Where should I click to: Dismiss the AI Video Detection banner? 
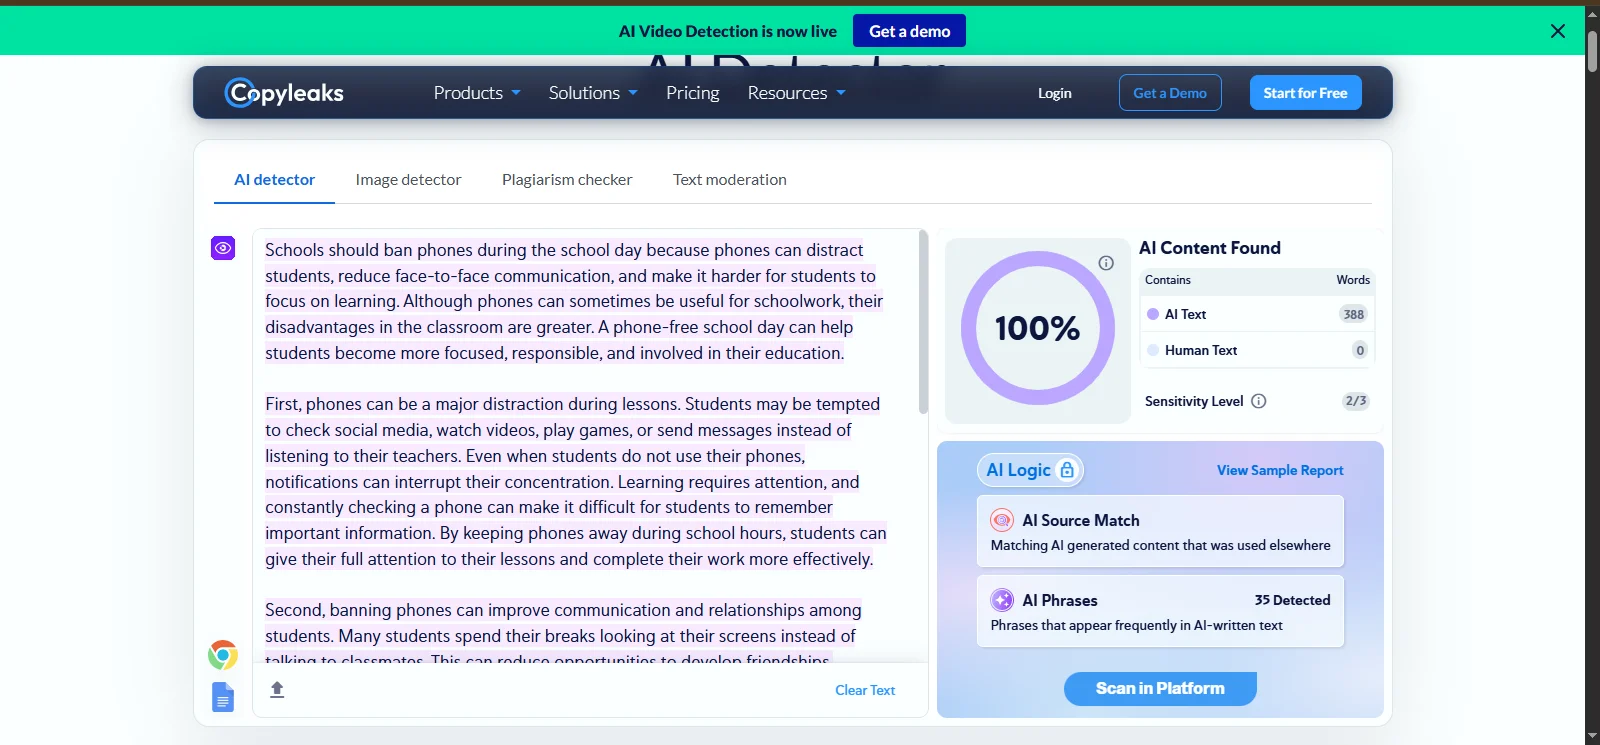[1558, 31]
